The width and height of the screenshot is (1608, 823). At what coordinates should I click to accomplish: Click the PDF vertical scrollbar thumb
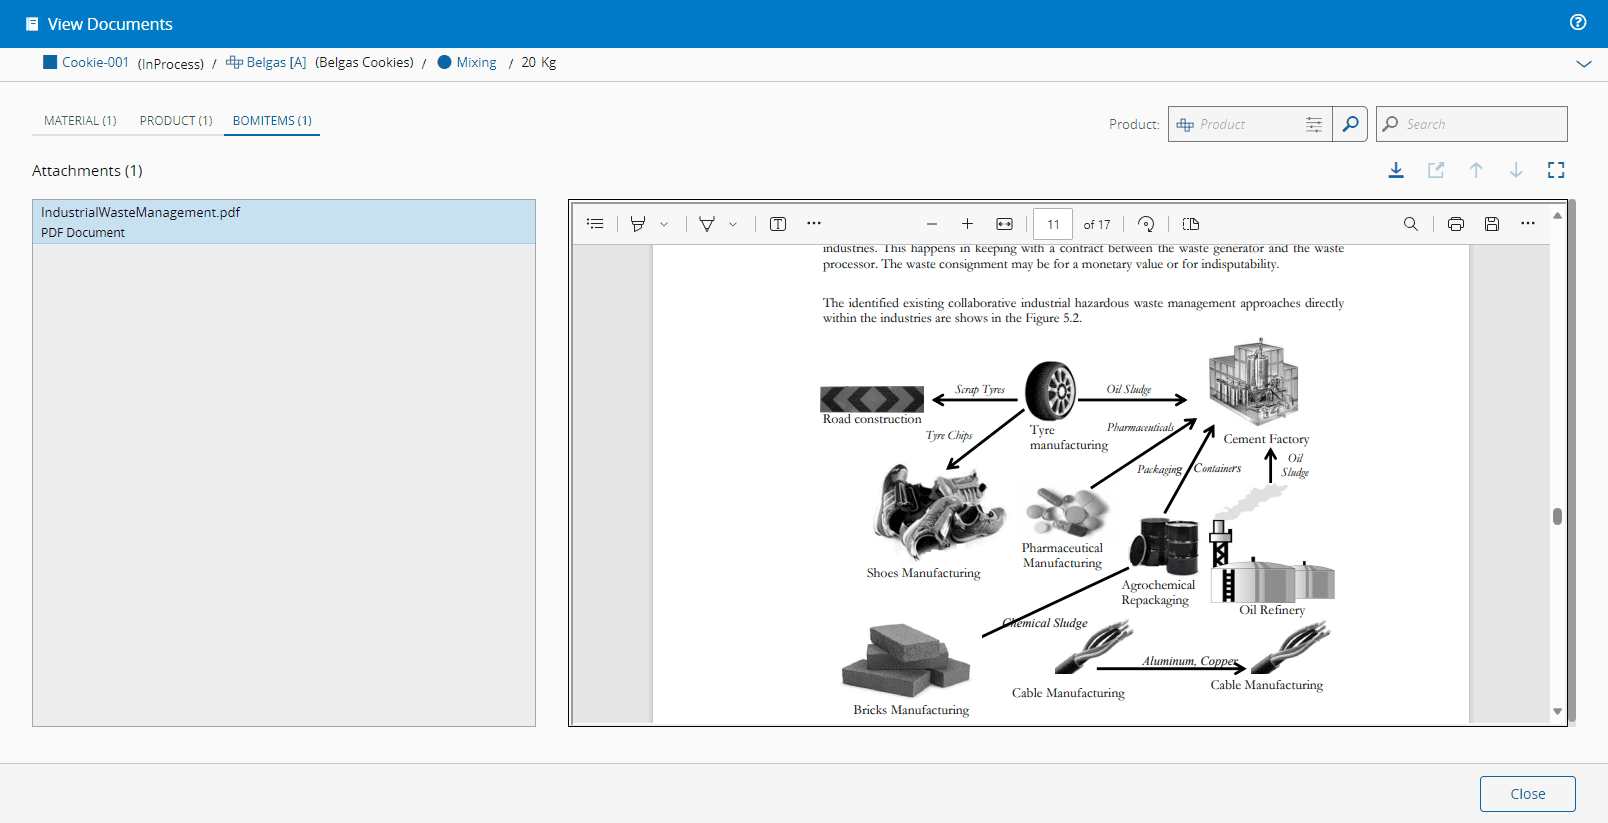pos(1557,516)
